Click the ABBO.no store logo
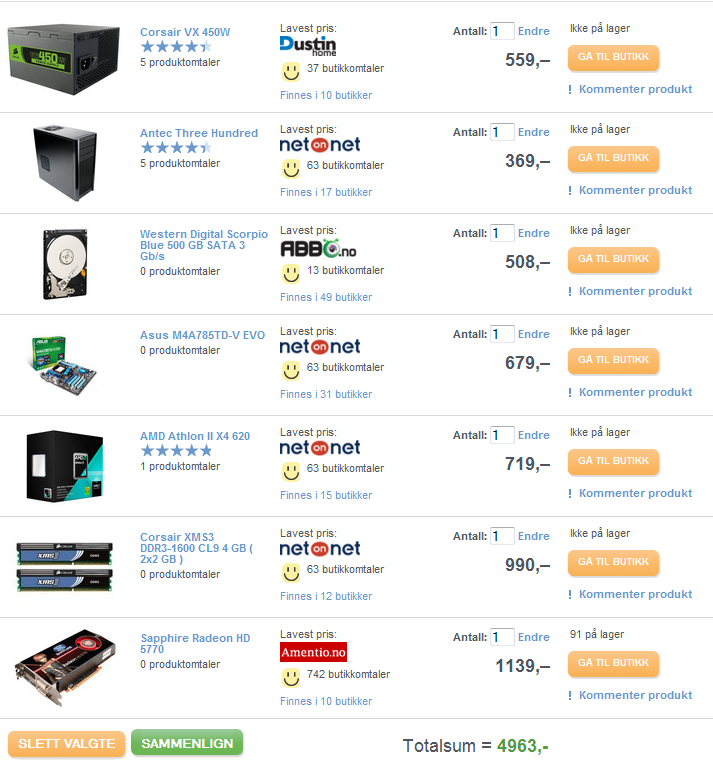This screenshot has height=768, width=713. (318, 249)
